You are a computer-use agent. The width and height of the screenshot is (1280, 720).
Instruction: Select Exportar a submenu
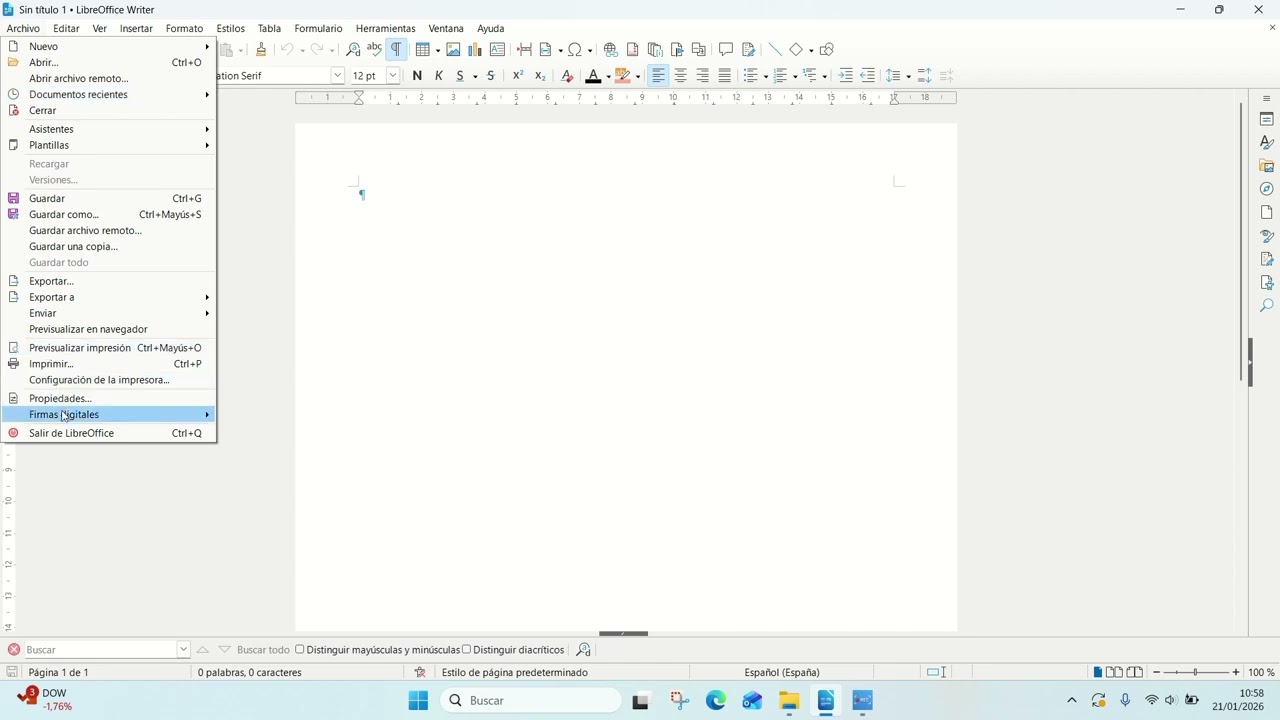tap(108, 297)
